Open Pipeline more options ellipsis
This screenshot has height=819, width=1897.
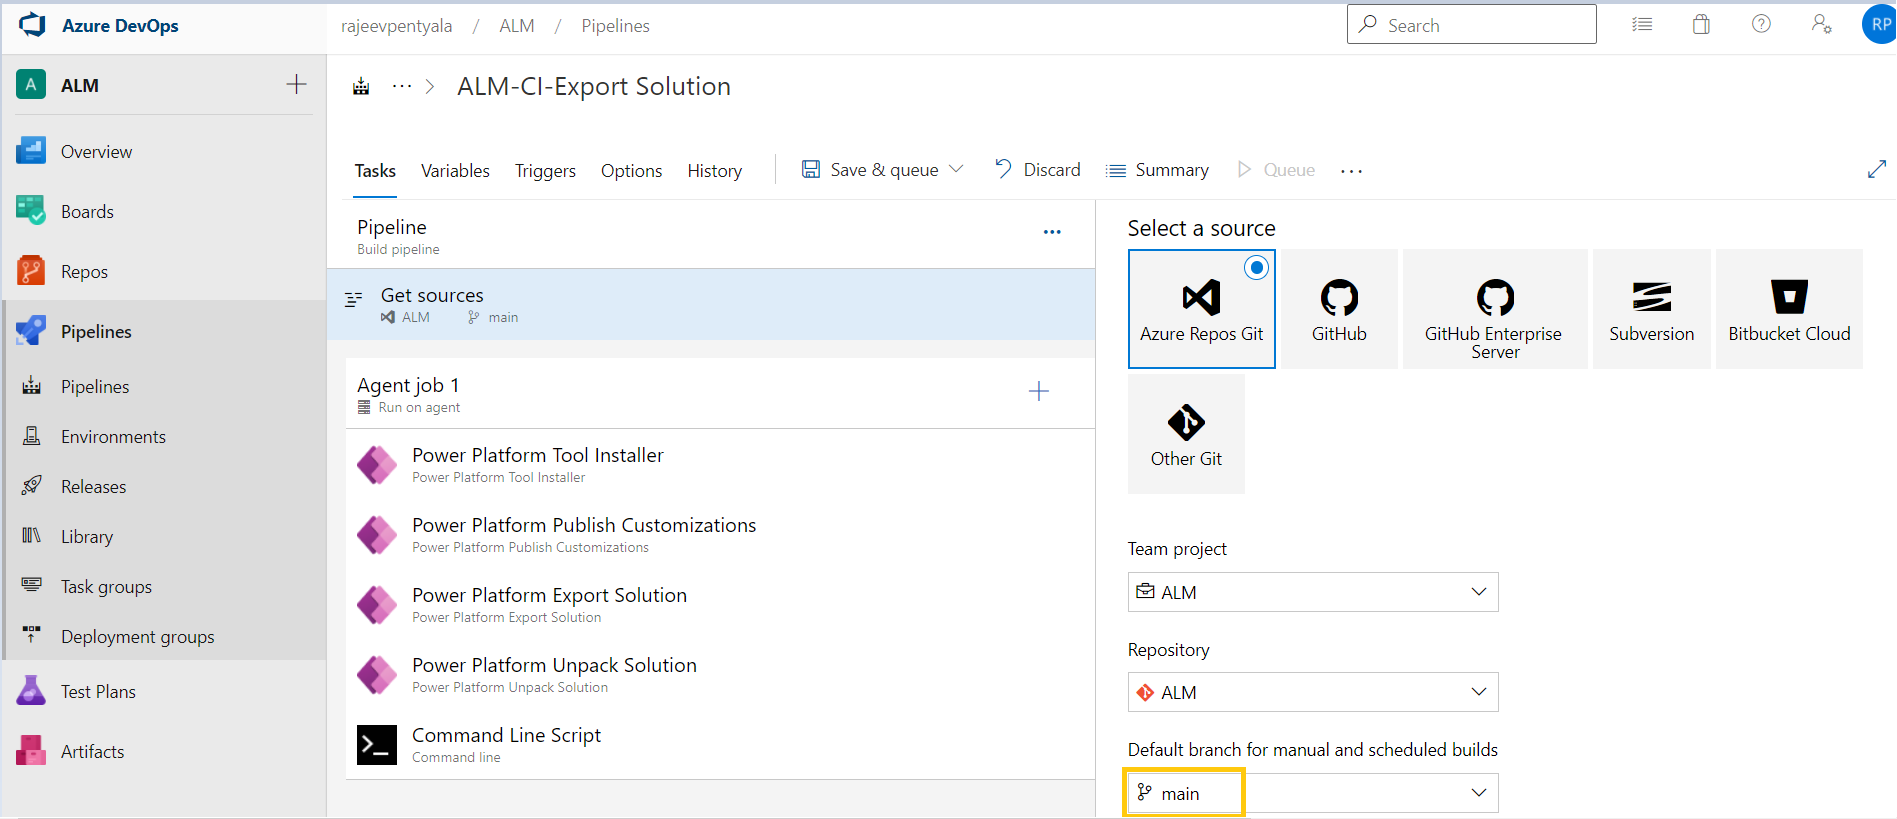1052,232
